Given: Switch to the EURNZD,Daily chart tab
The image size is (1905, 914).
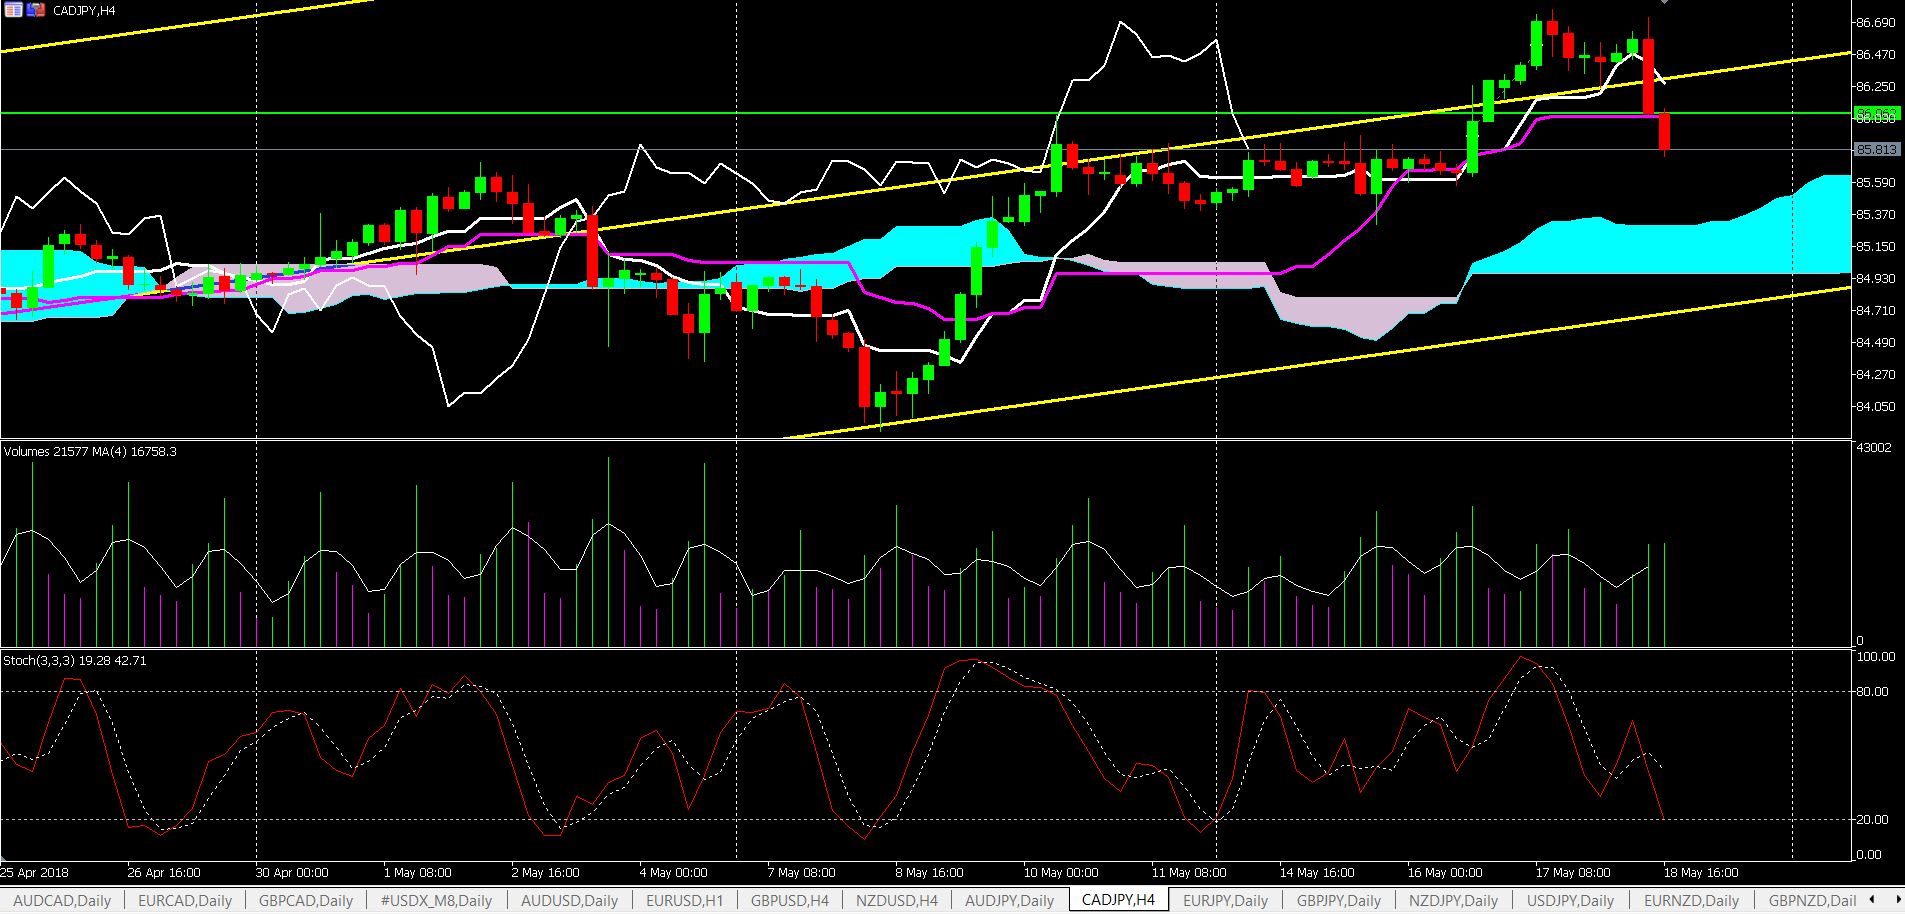Looking at the screenshot, I should coord(1691,900).
